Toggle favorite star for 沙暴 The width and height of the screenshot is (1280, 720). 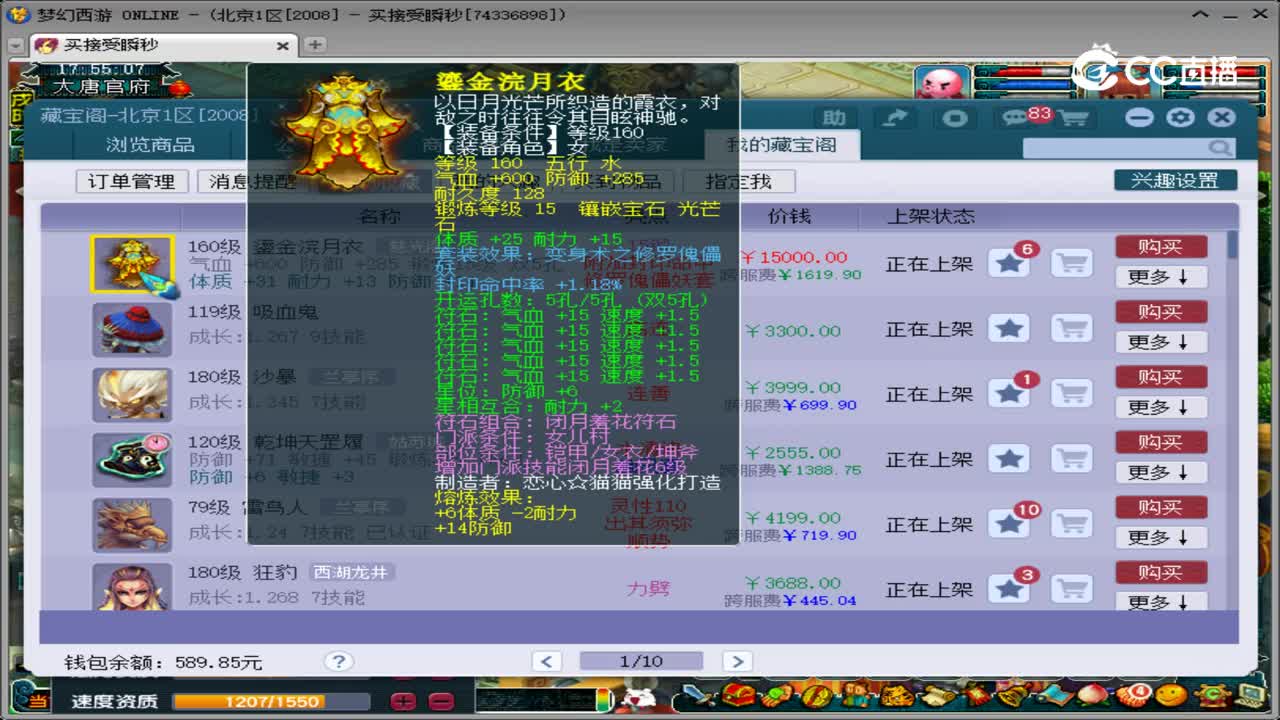[1009, 393]
